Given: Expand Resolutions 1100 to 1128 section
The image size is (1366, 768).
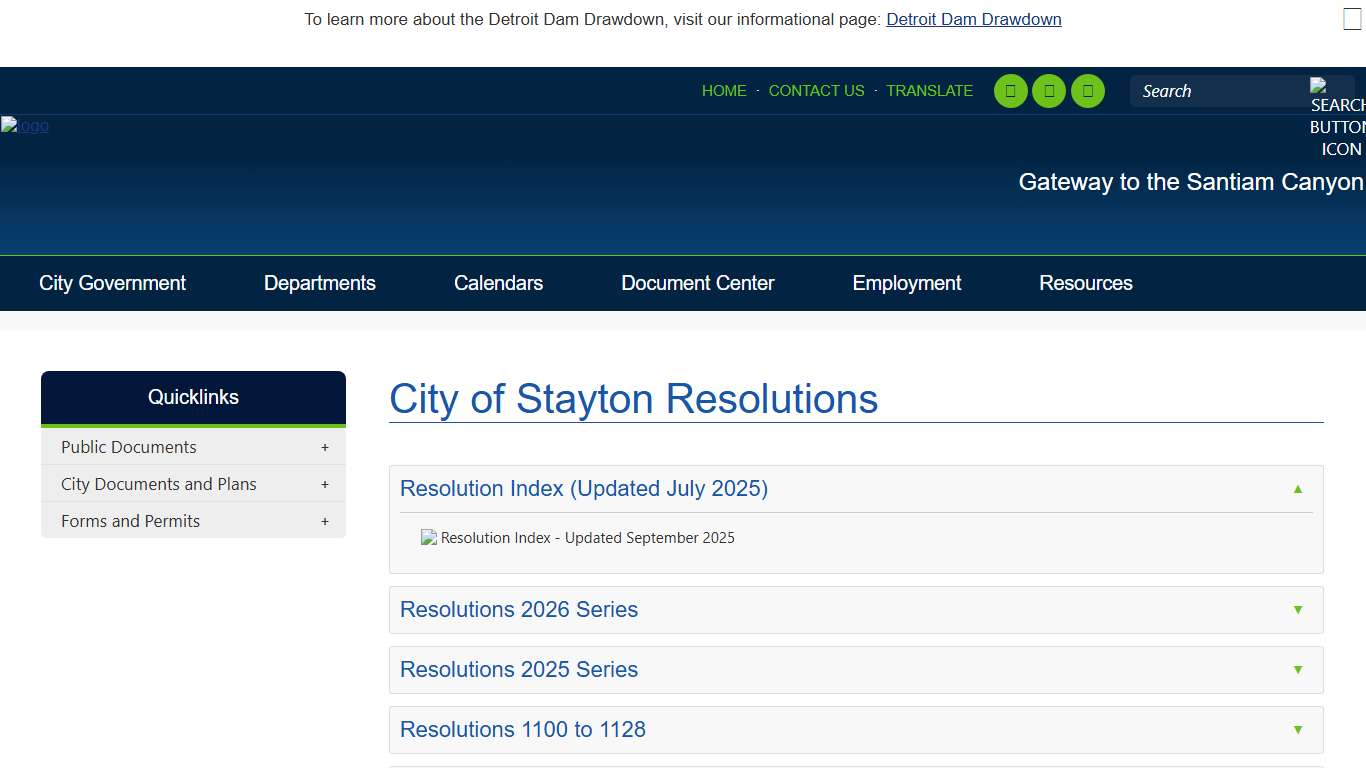Looking at the screenshot, I should [1298, 730].
